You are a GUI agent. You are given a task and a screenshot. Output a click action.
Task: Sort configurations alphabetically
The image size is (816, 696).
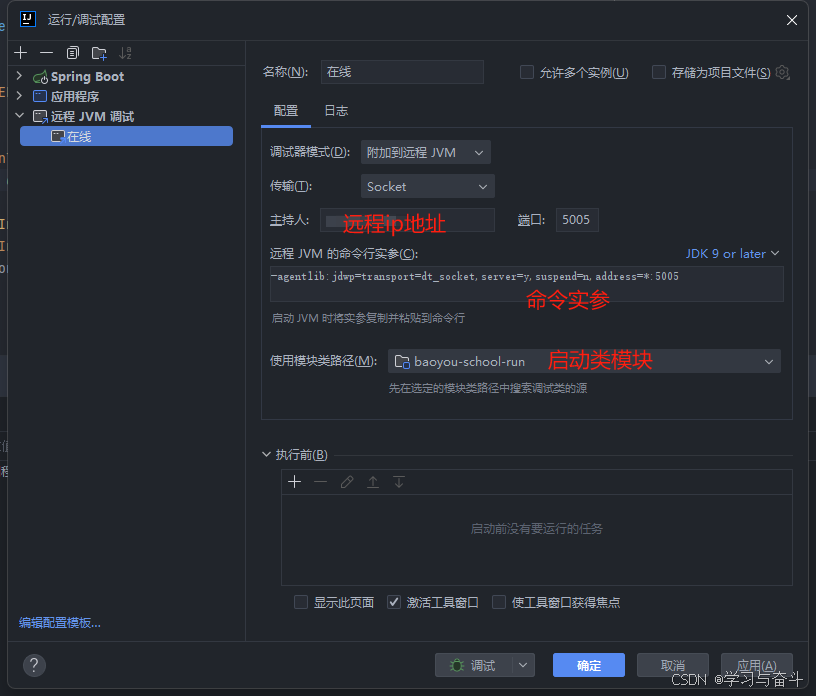pyautogui.click(x=124, y=52)
